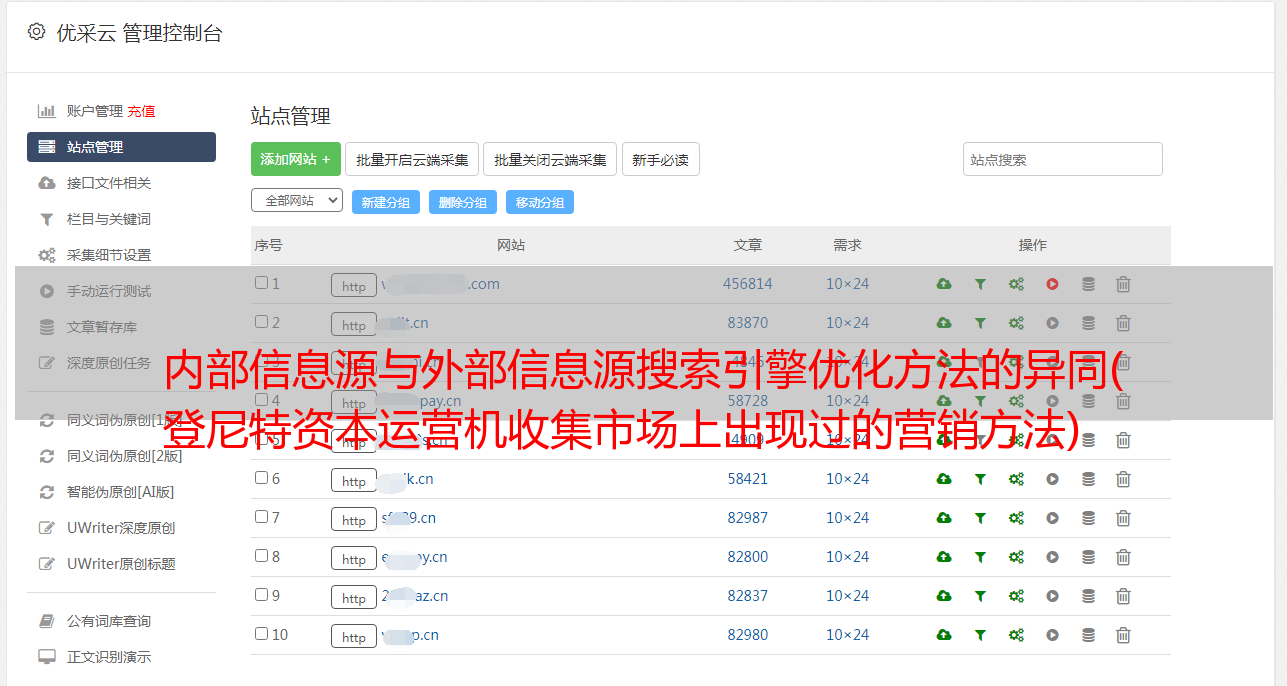This screenshot has width=1287, height=686.
Task: Click the http button in row 6
Action: [x=354, y=481]
